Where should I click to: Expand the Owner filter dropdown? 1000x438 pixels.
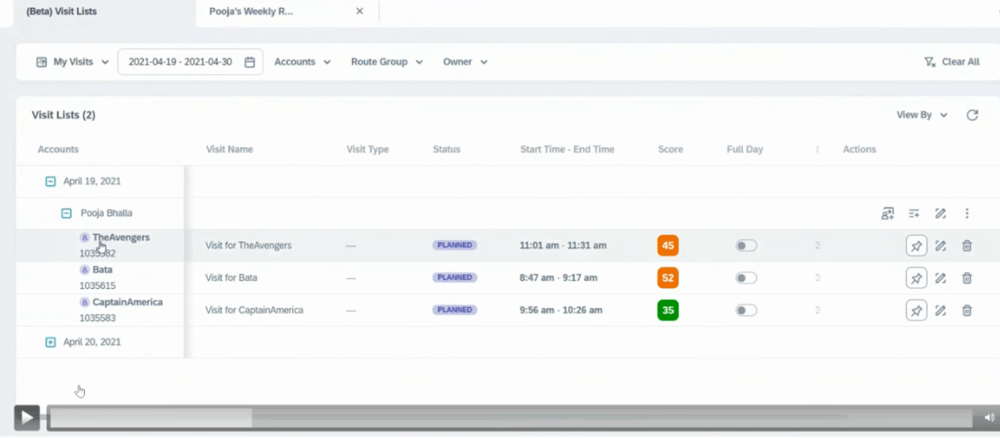pyautogui.click(x=465, y=62)
